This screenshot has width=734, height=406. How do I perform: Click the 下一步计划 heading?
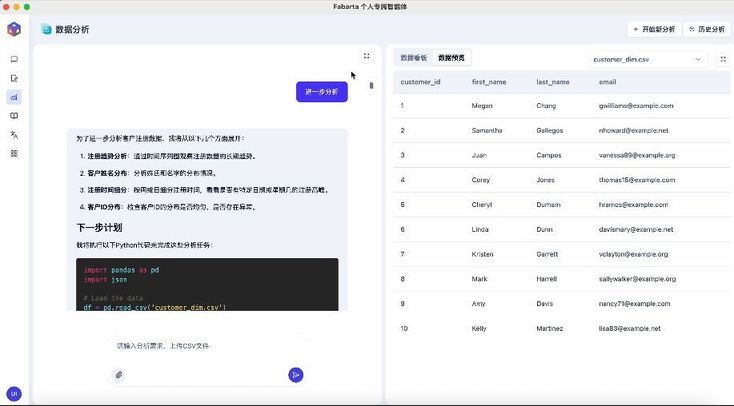coord(99,228)
